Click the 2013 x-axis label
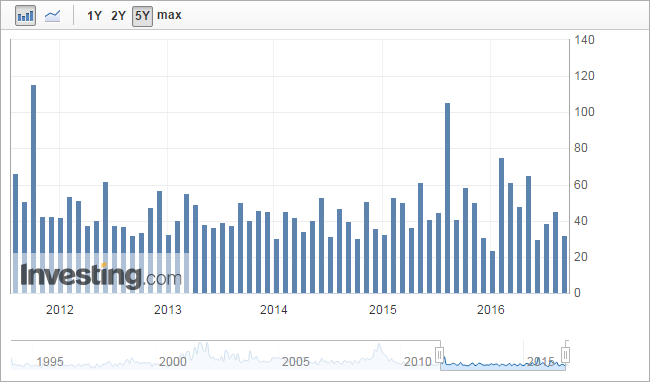 click(x=167, y=309)
